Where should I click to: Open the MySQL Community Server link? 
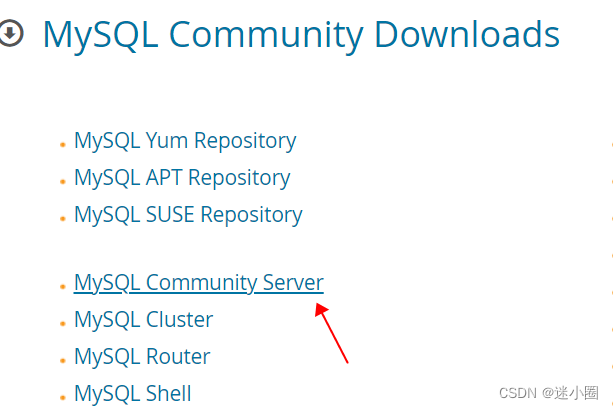[x=199, y=283]
